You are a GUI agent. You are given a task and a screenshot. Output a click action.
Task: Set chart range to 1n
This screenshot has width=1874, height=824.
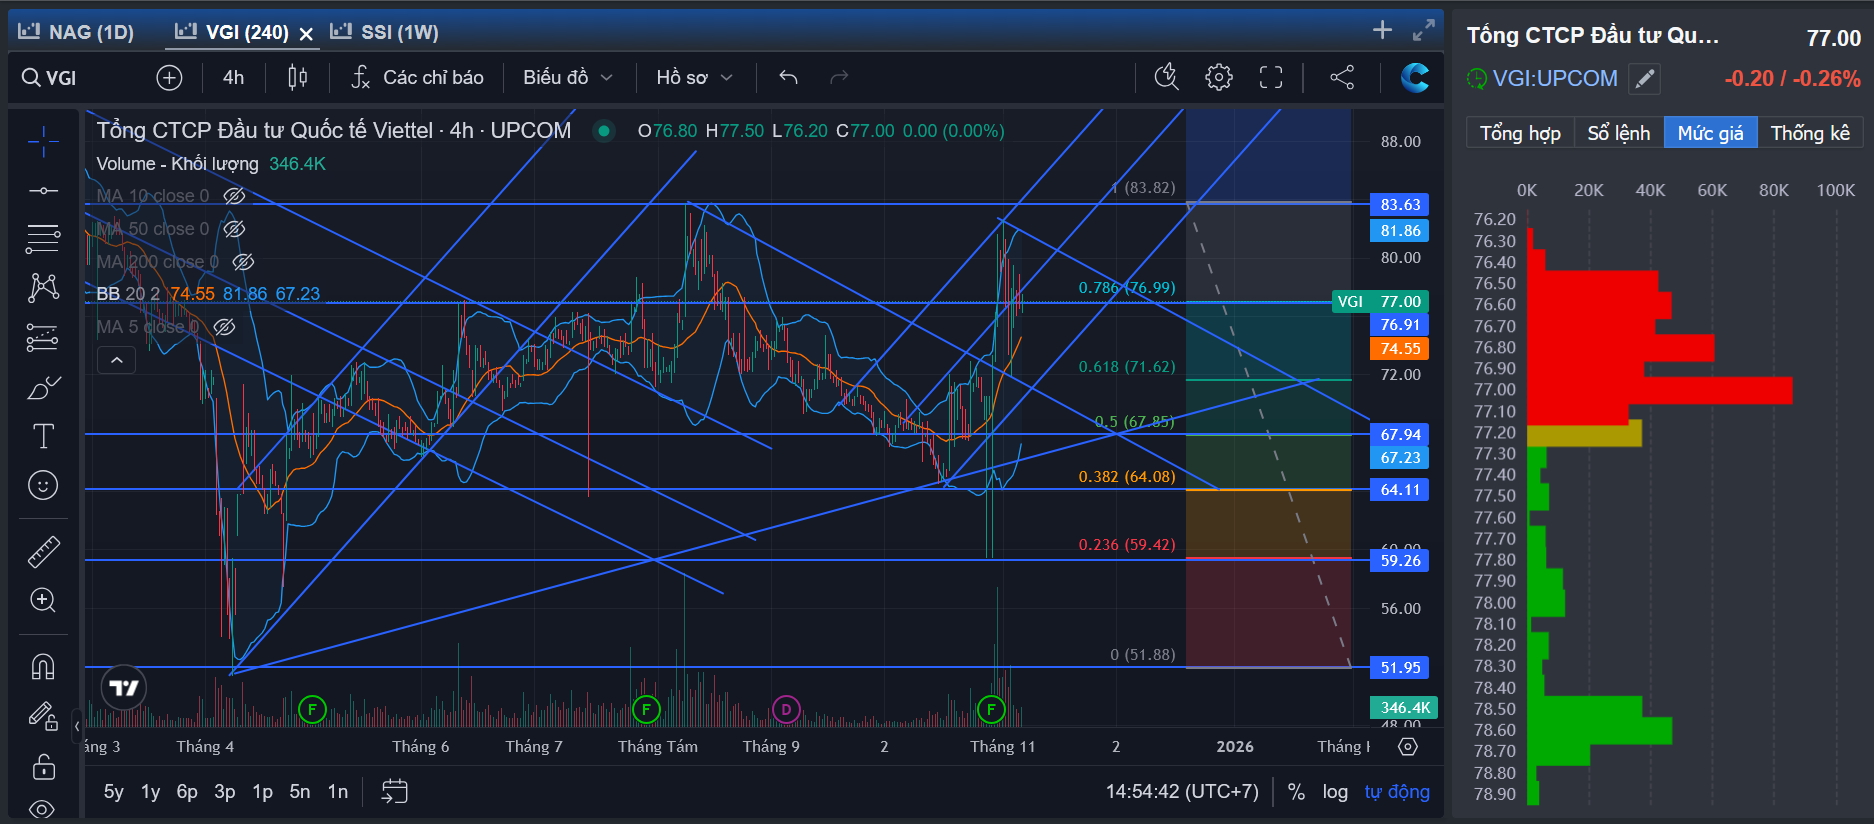tap(338, 791)
